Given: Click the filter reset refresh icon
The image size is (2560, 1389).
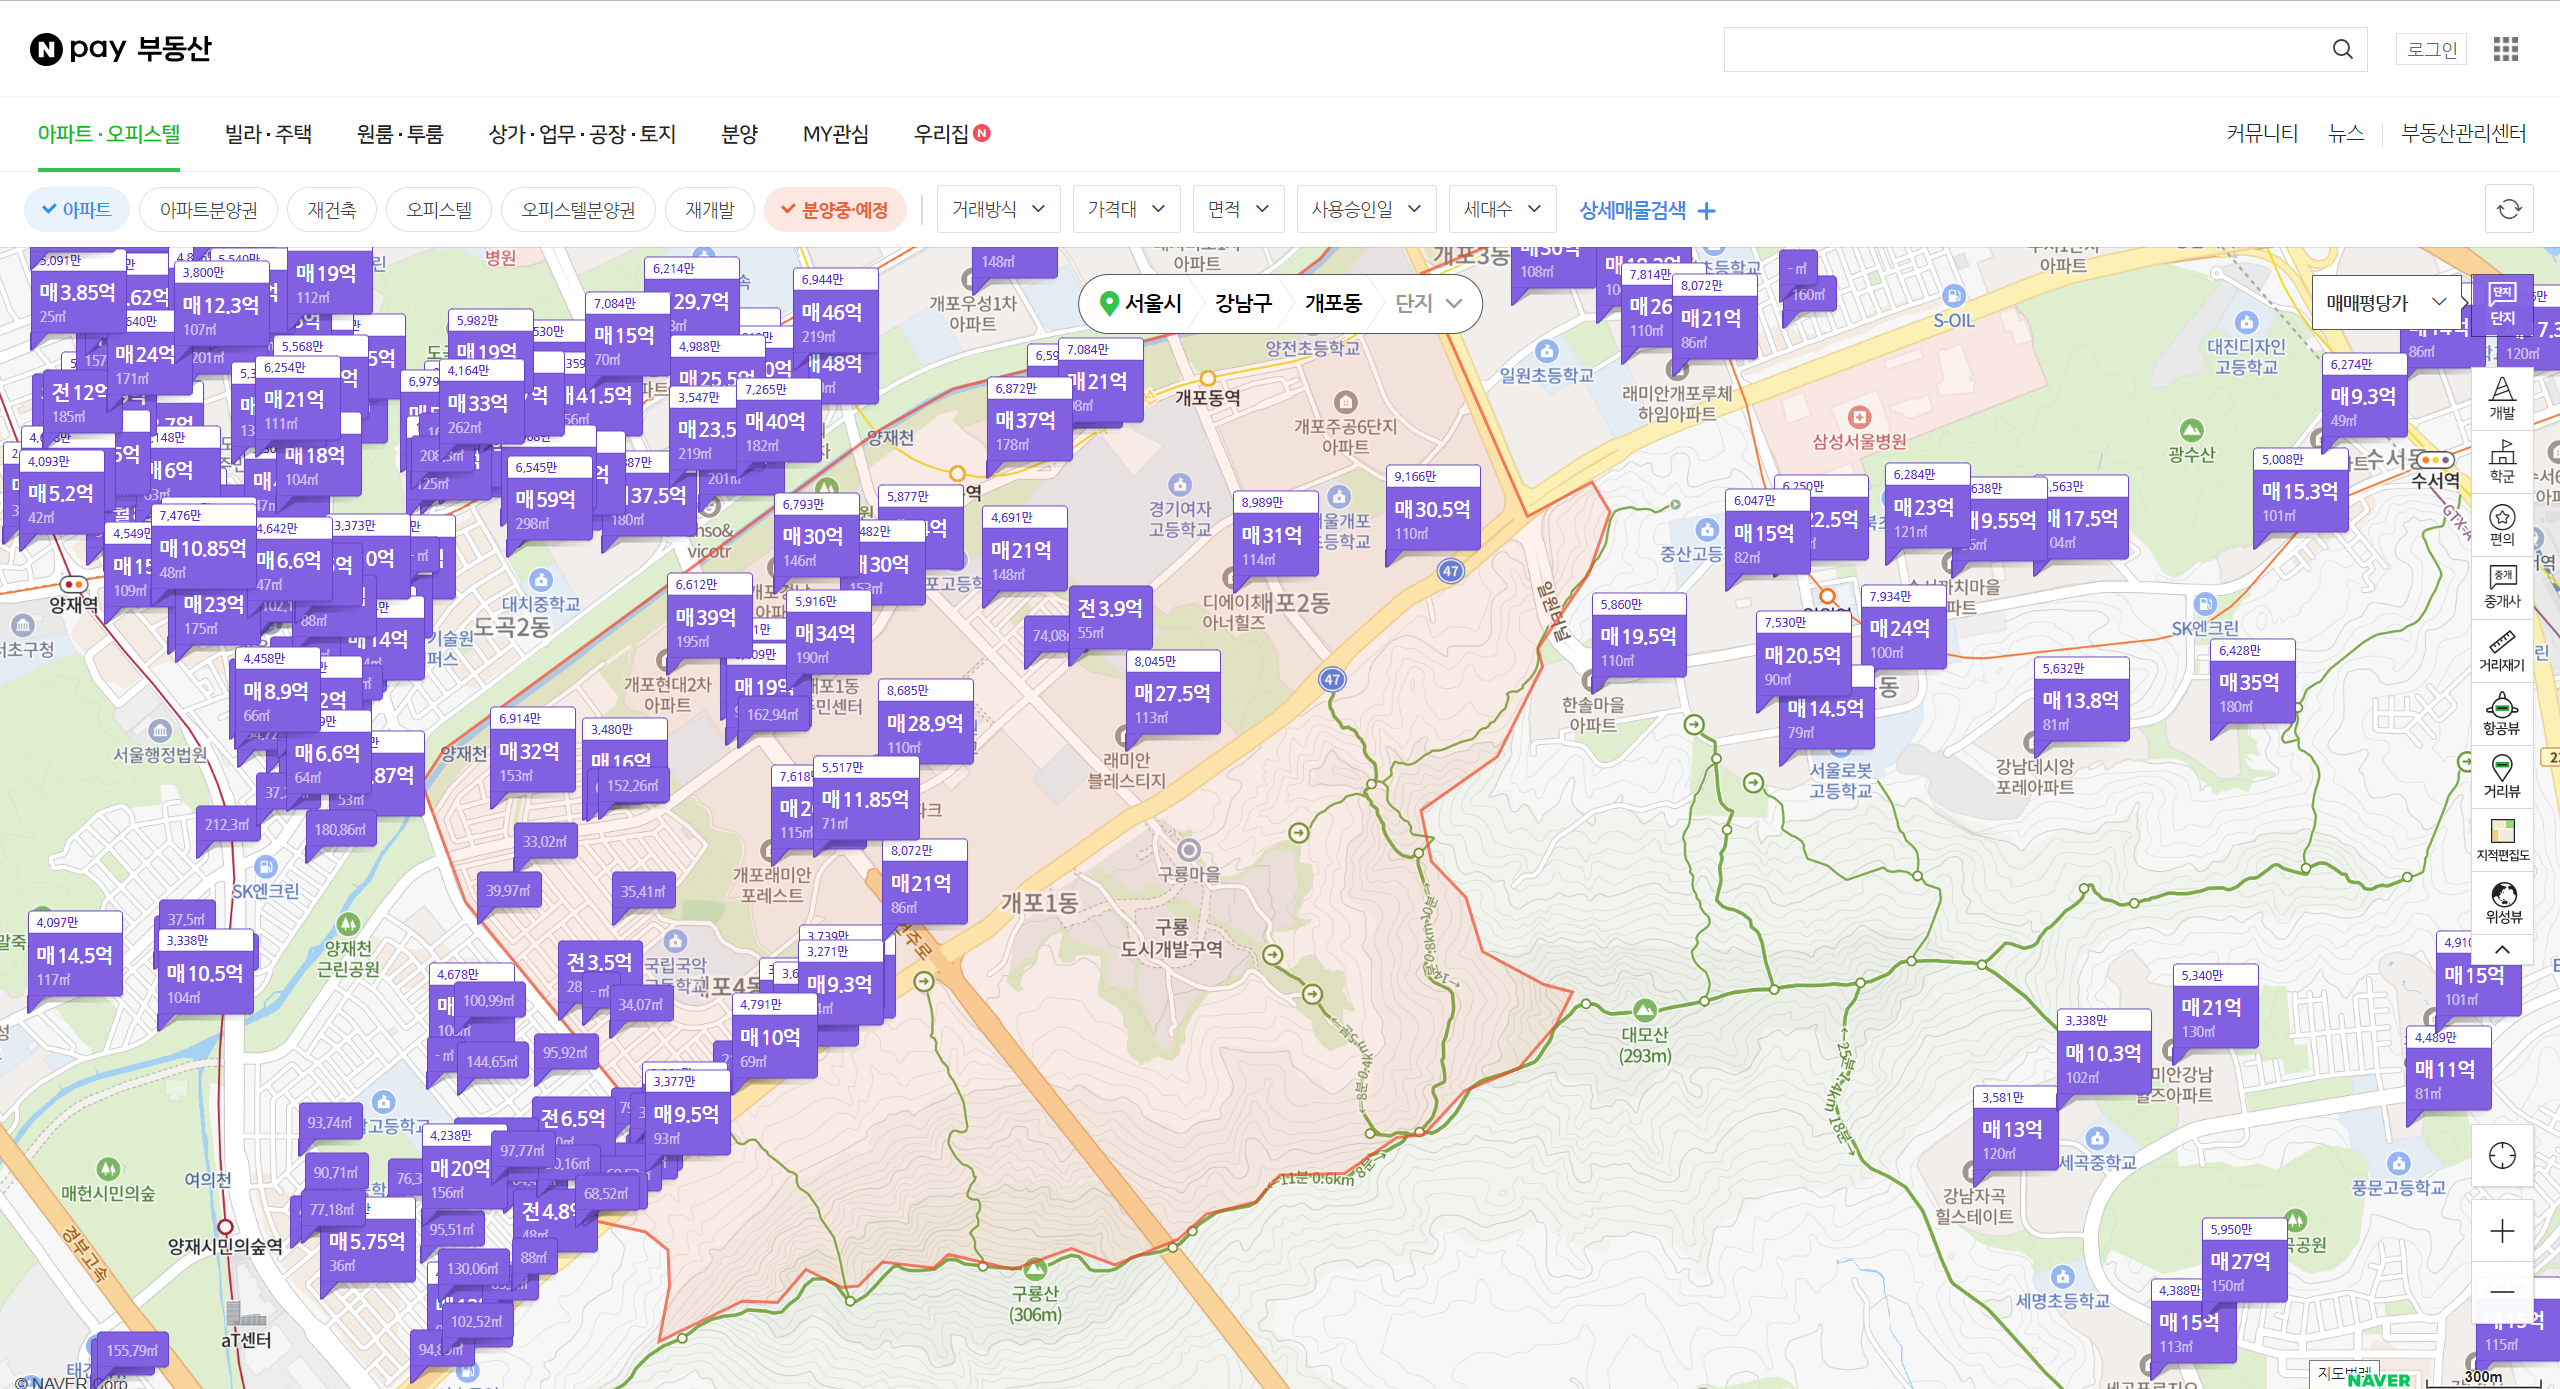Looking at the screenshot, I should (2509, 209).
